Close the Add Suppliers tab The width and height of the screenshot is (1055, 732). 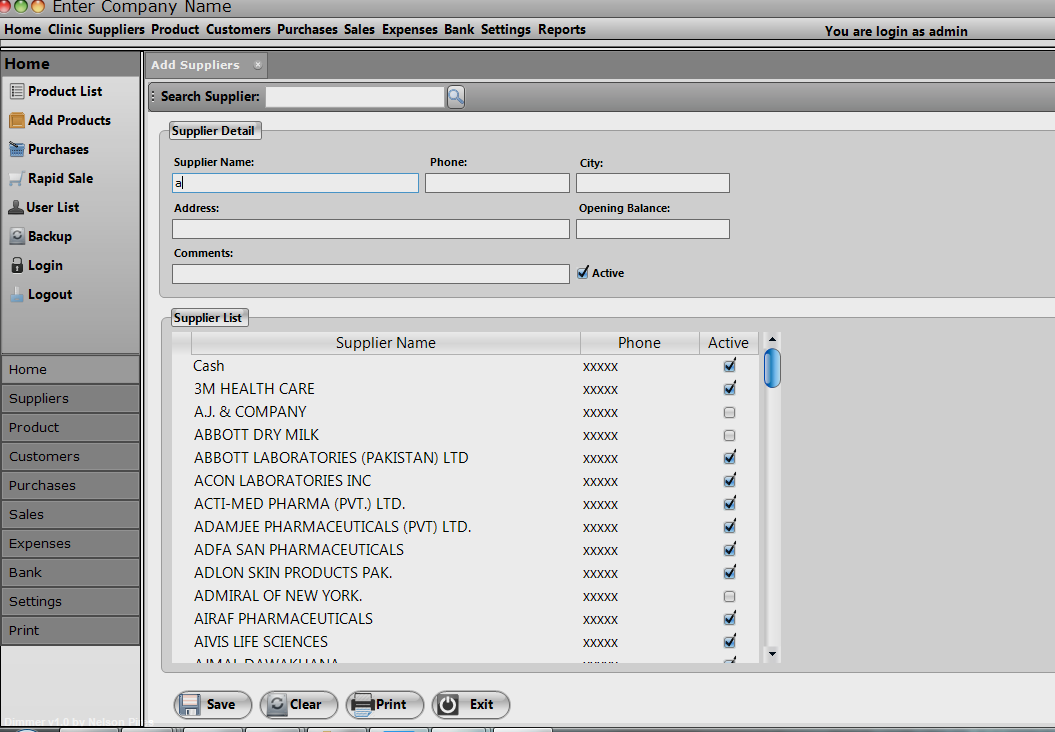(257, 65)
